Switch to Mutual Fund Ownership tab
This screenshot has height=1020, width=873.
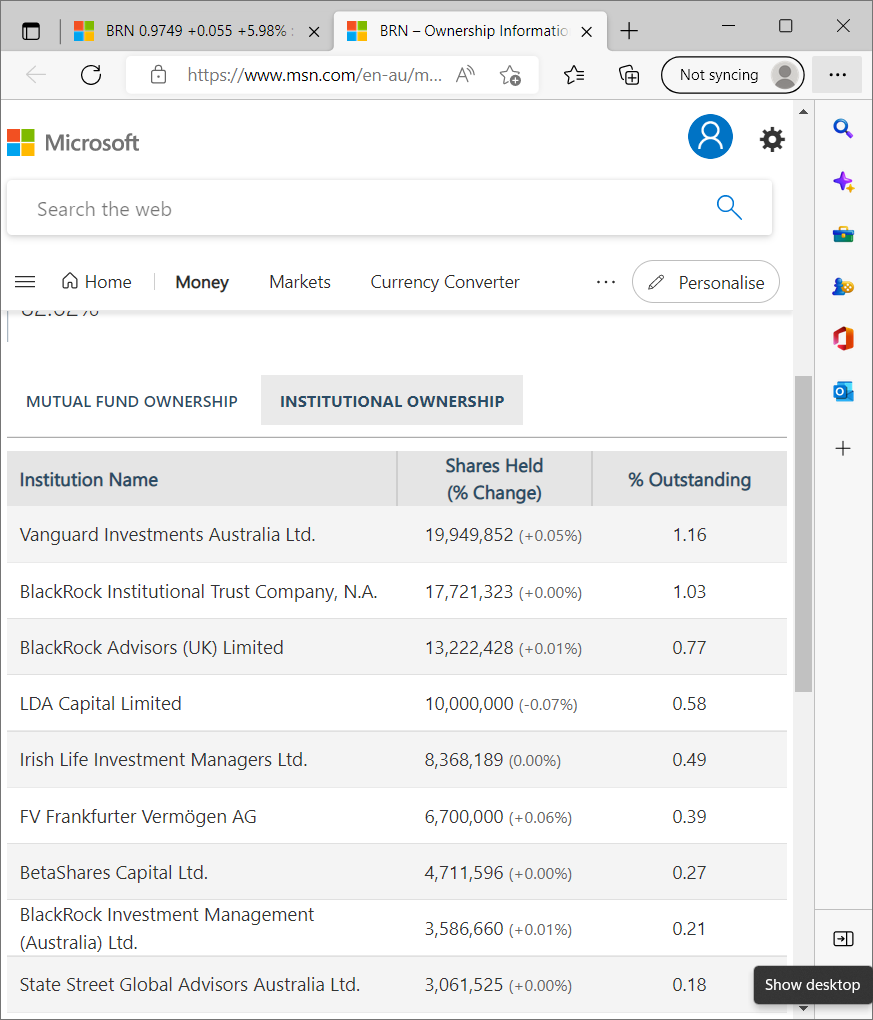(x=132, y=401)
